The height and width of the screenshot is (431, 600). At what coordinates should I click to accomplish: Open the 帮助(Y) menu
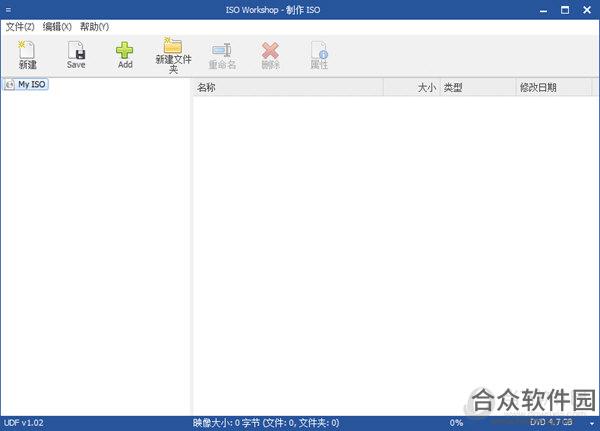[94, 27]
